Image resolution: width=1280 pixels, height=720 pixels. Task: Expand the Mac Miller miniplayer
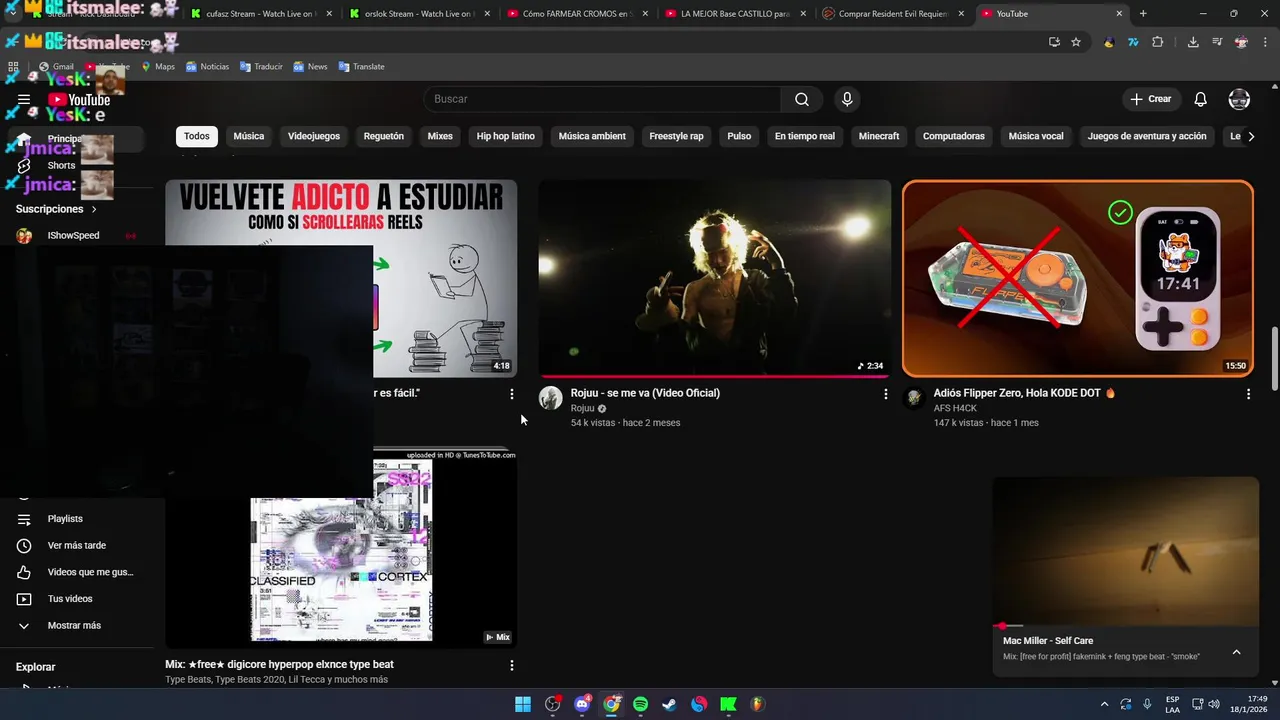coord(1236,652)
